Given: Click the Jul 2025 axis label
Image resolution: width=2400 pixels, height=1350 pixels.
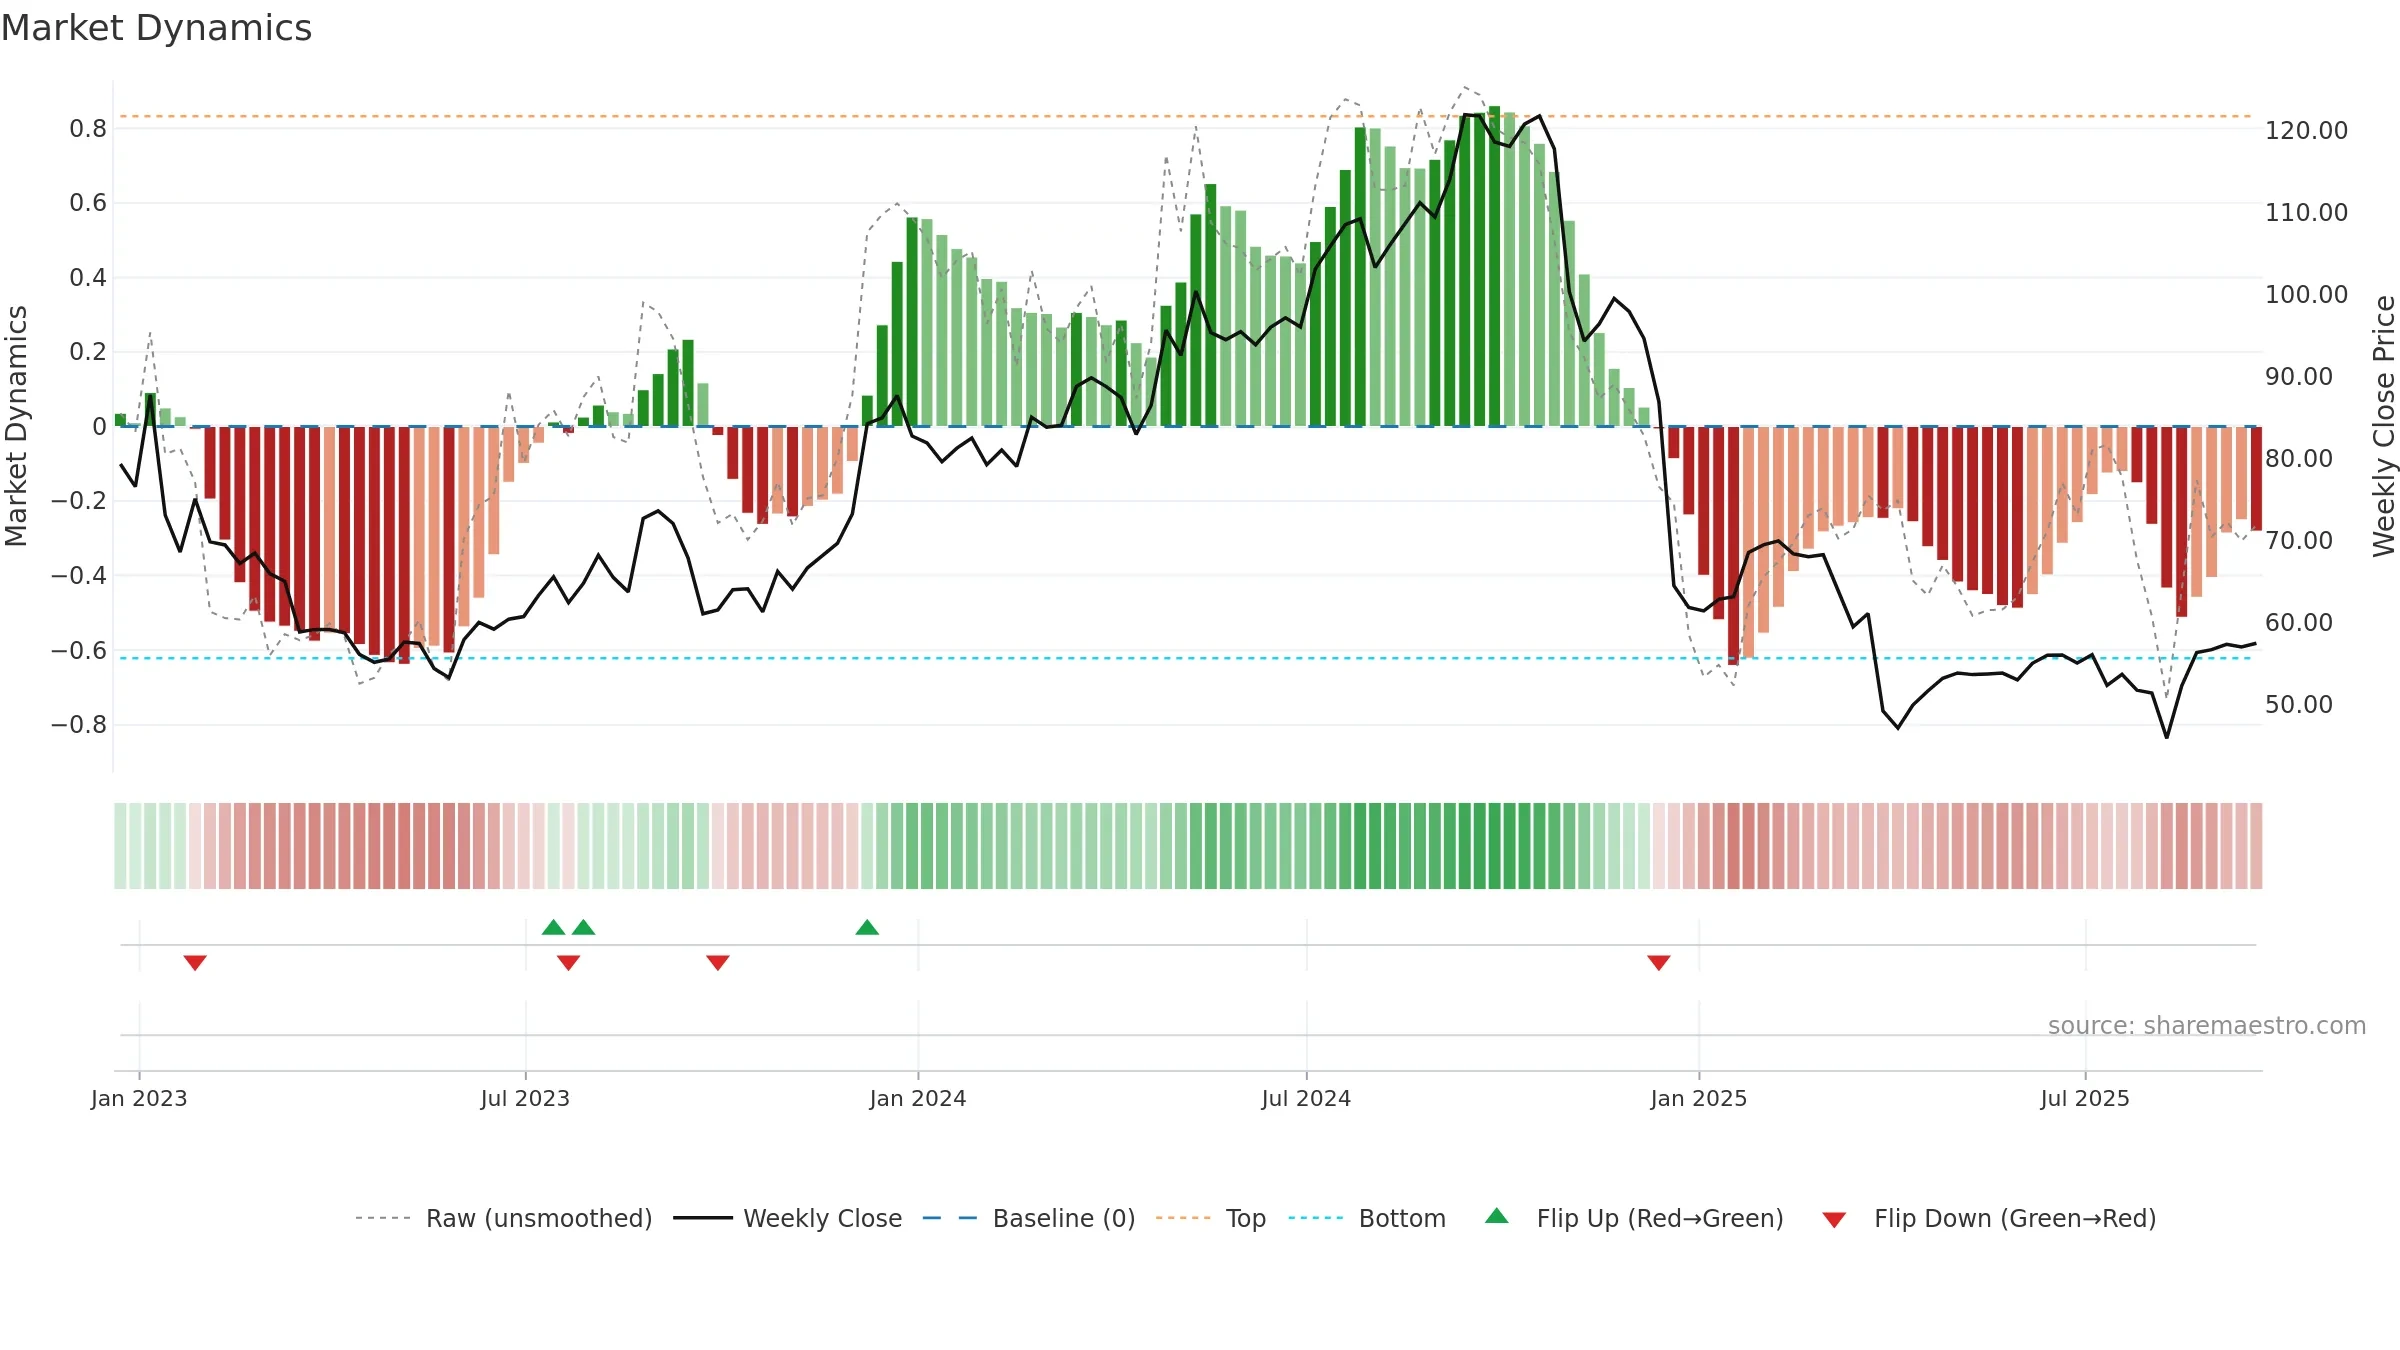Looking at the screenshot, I should coord(2085,1098).
